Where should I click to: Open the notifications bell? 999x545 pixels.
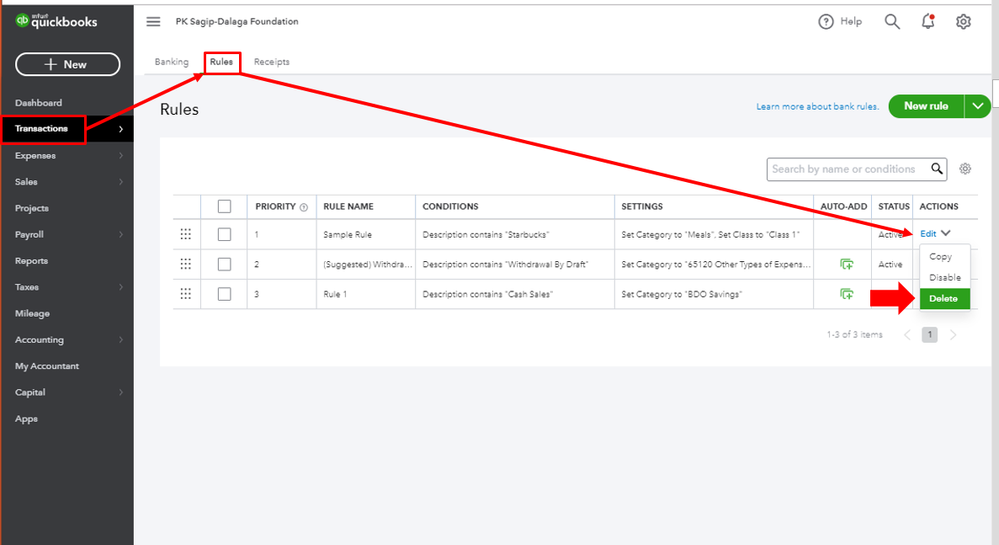click(928, 22)
